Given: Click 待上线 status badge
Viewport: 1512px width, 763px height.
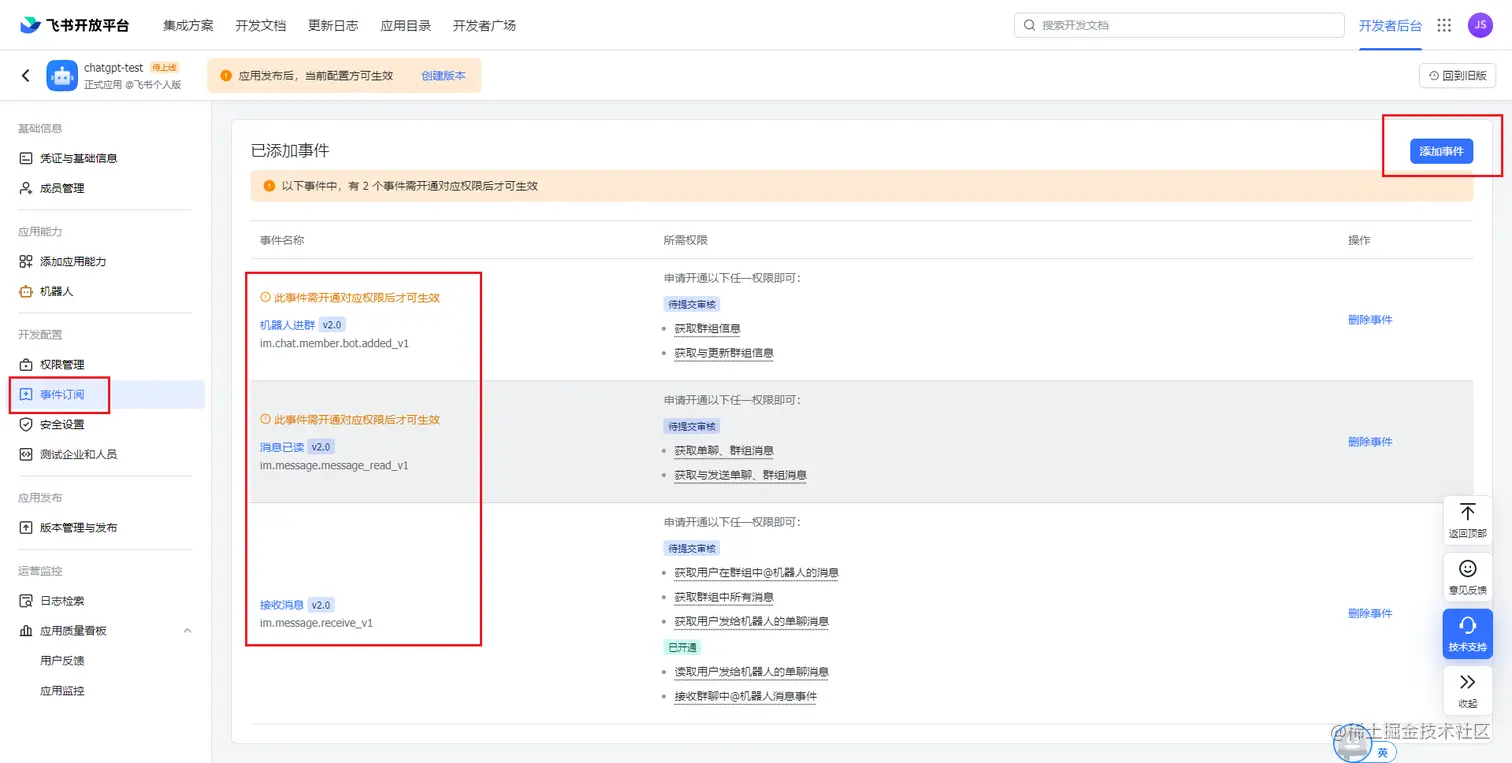Looking at the screenshot, I should point(164,67).
